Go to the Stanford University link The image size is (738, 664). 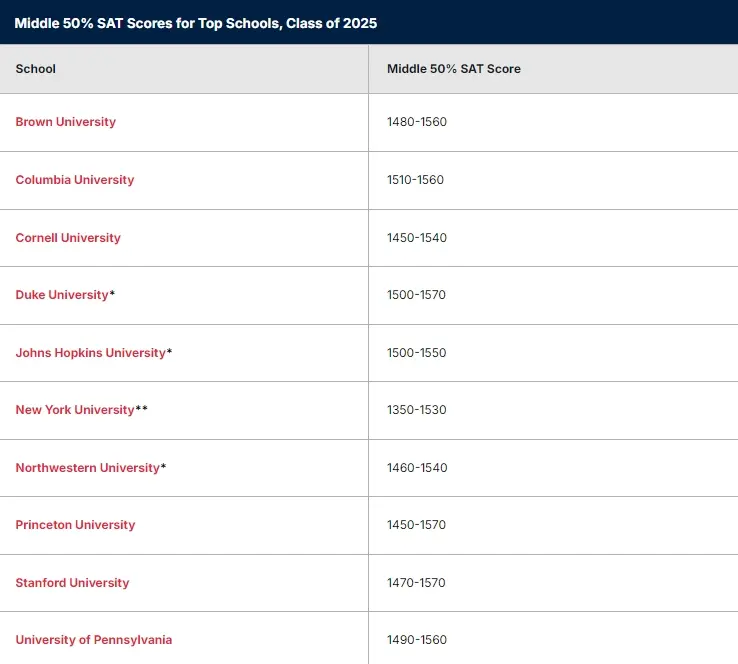point(73,583)
